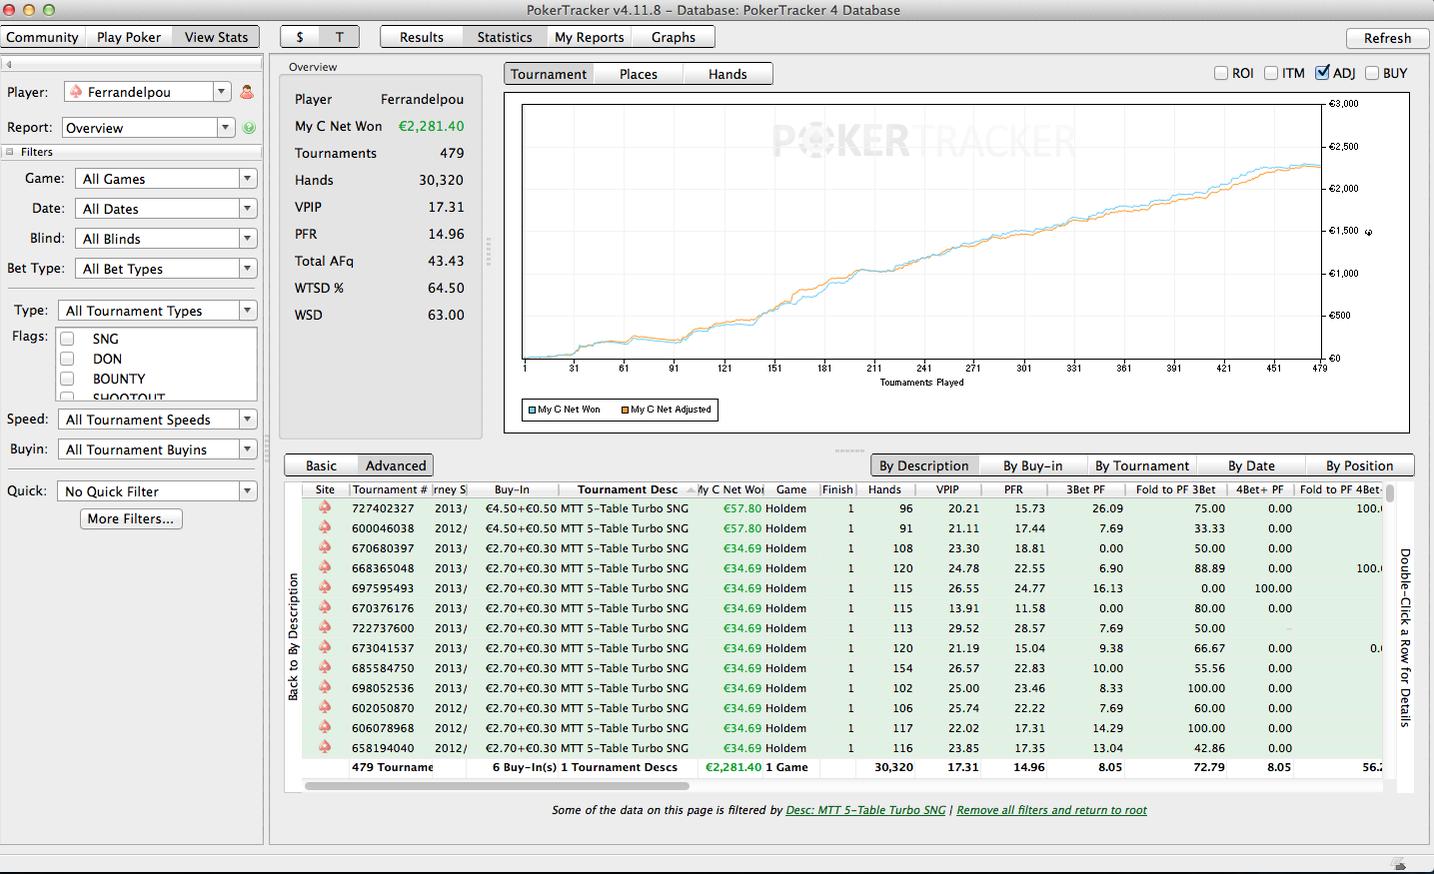Click the status bar icon at bottom right
This screenshot has width=1434, height=874.
click(1399, 864)
